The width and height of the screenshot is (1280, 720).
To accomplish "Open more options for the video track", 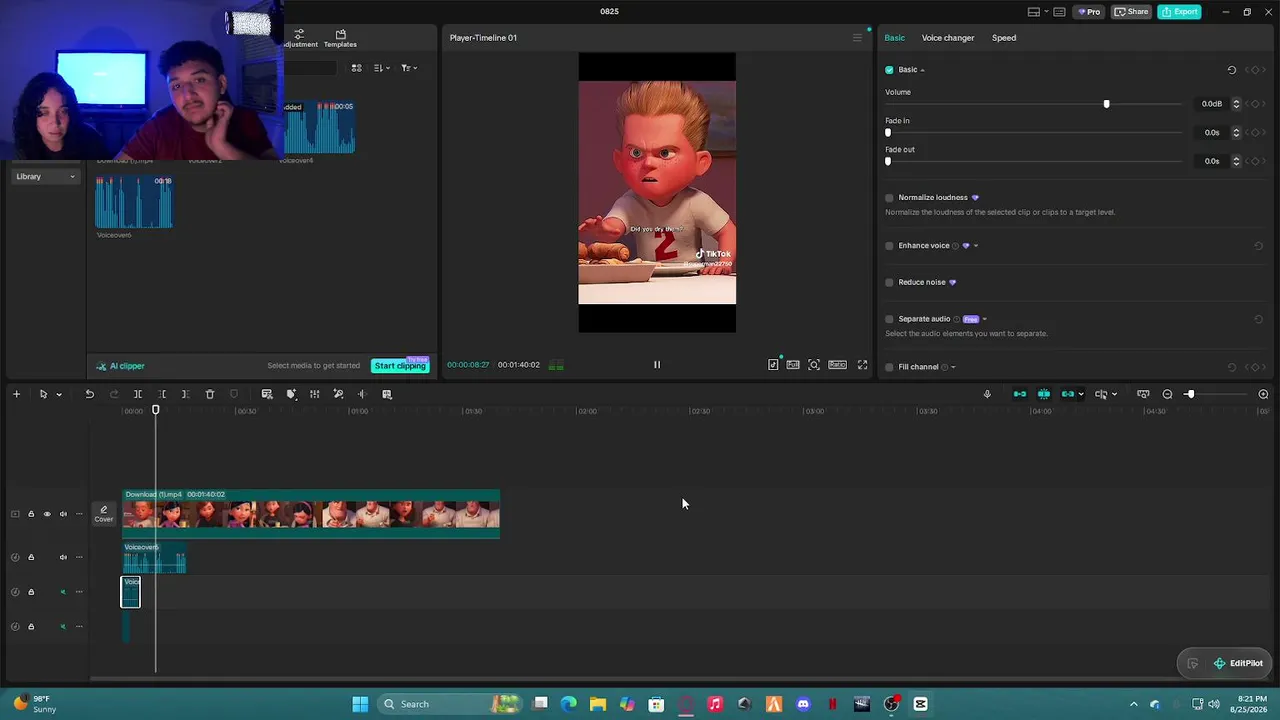I will 79,514.
